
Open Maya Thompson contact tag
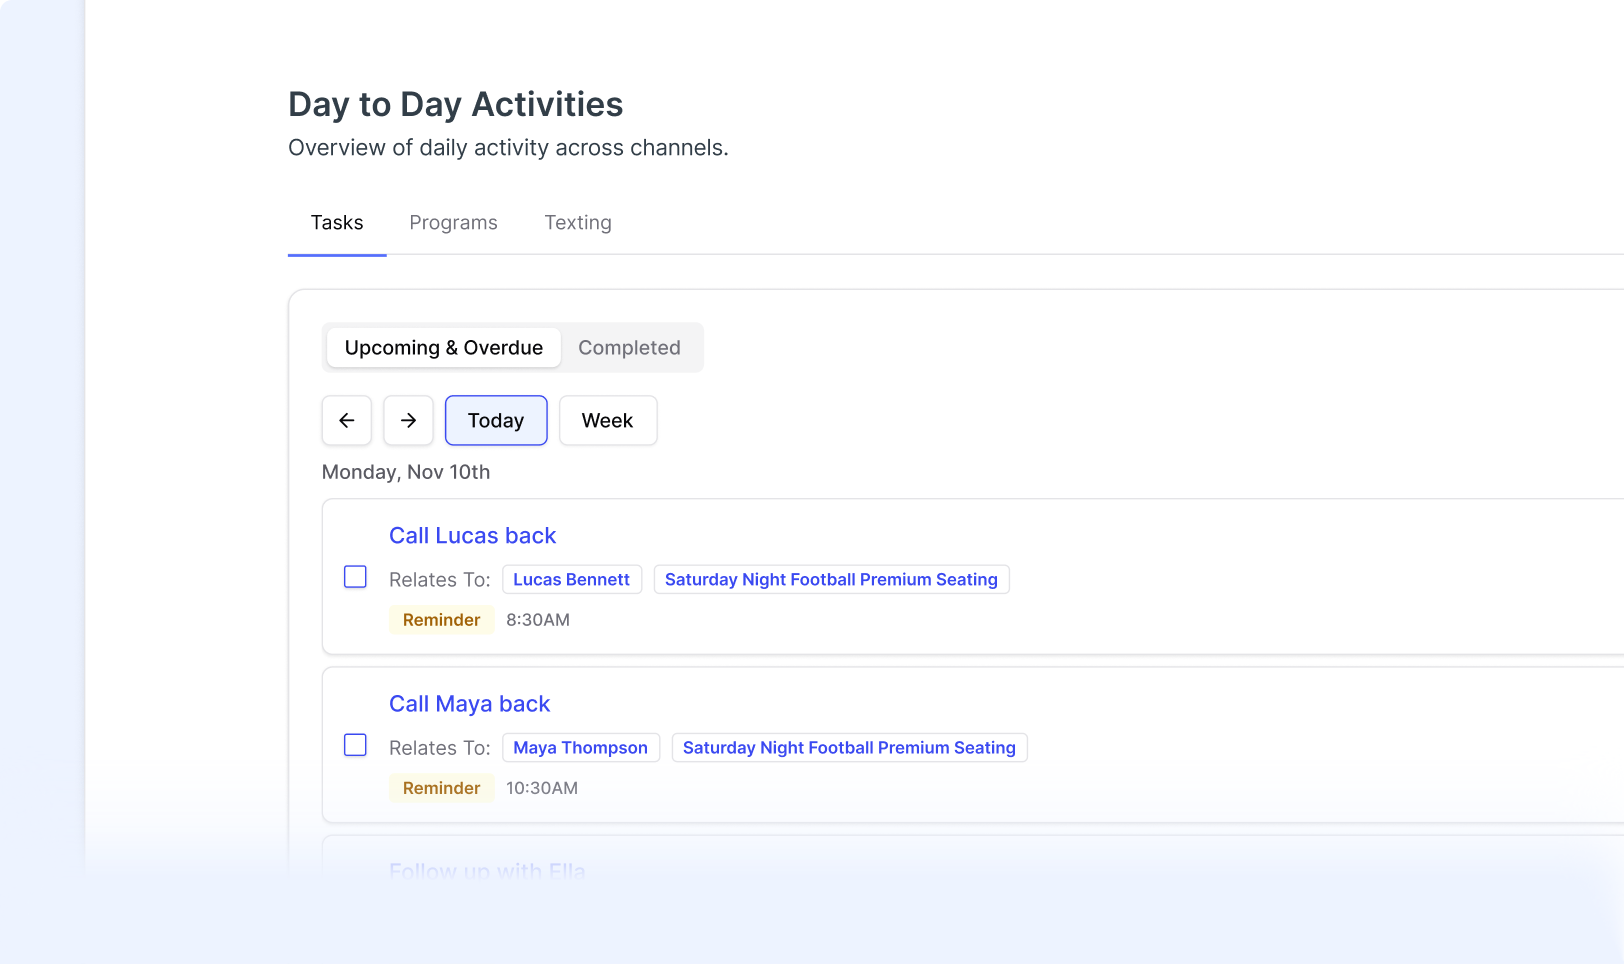[x=581, y=747]
